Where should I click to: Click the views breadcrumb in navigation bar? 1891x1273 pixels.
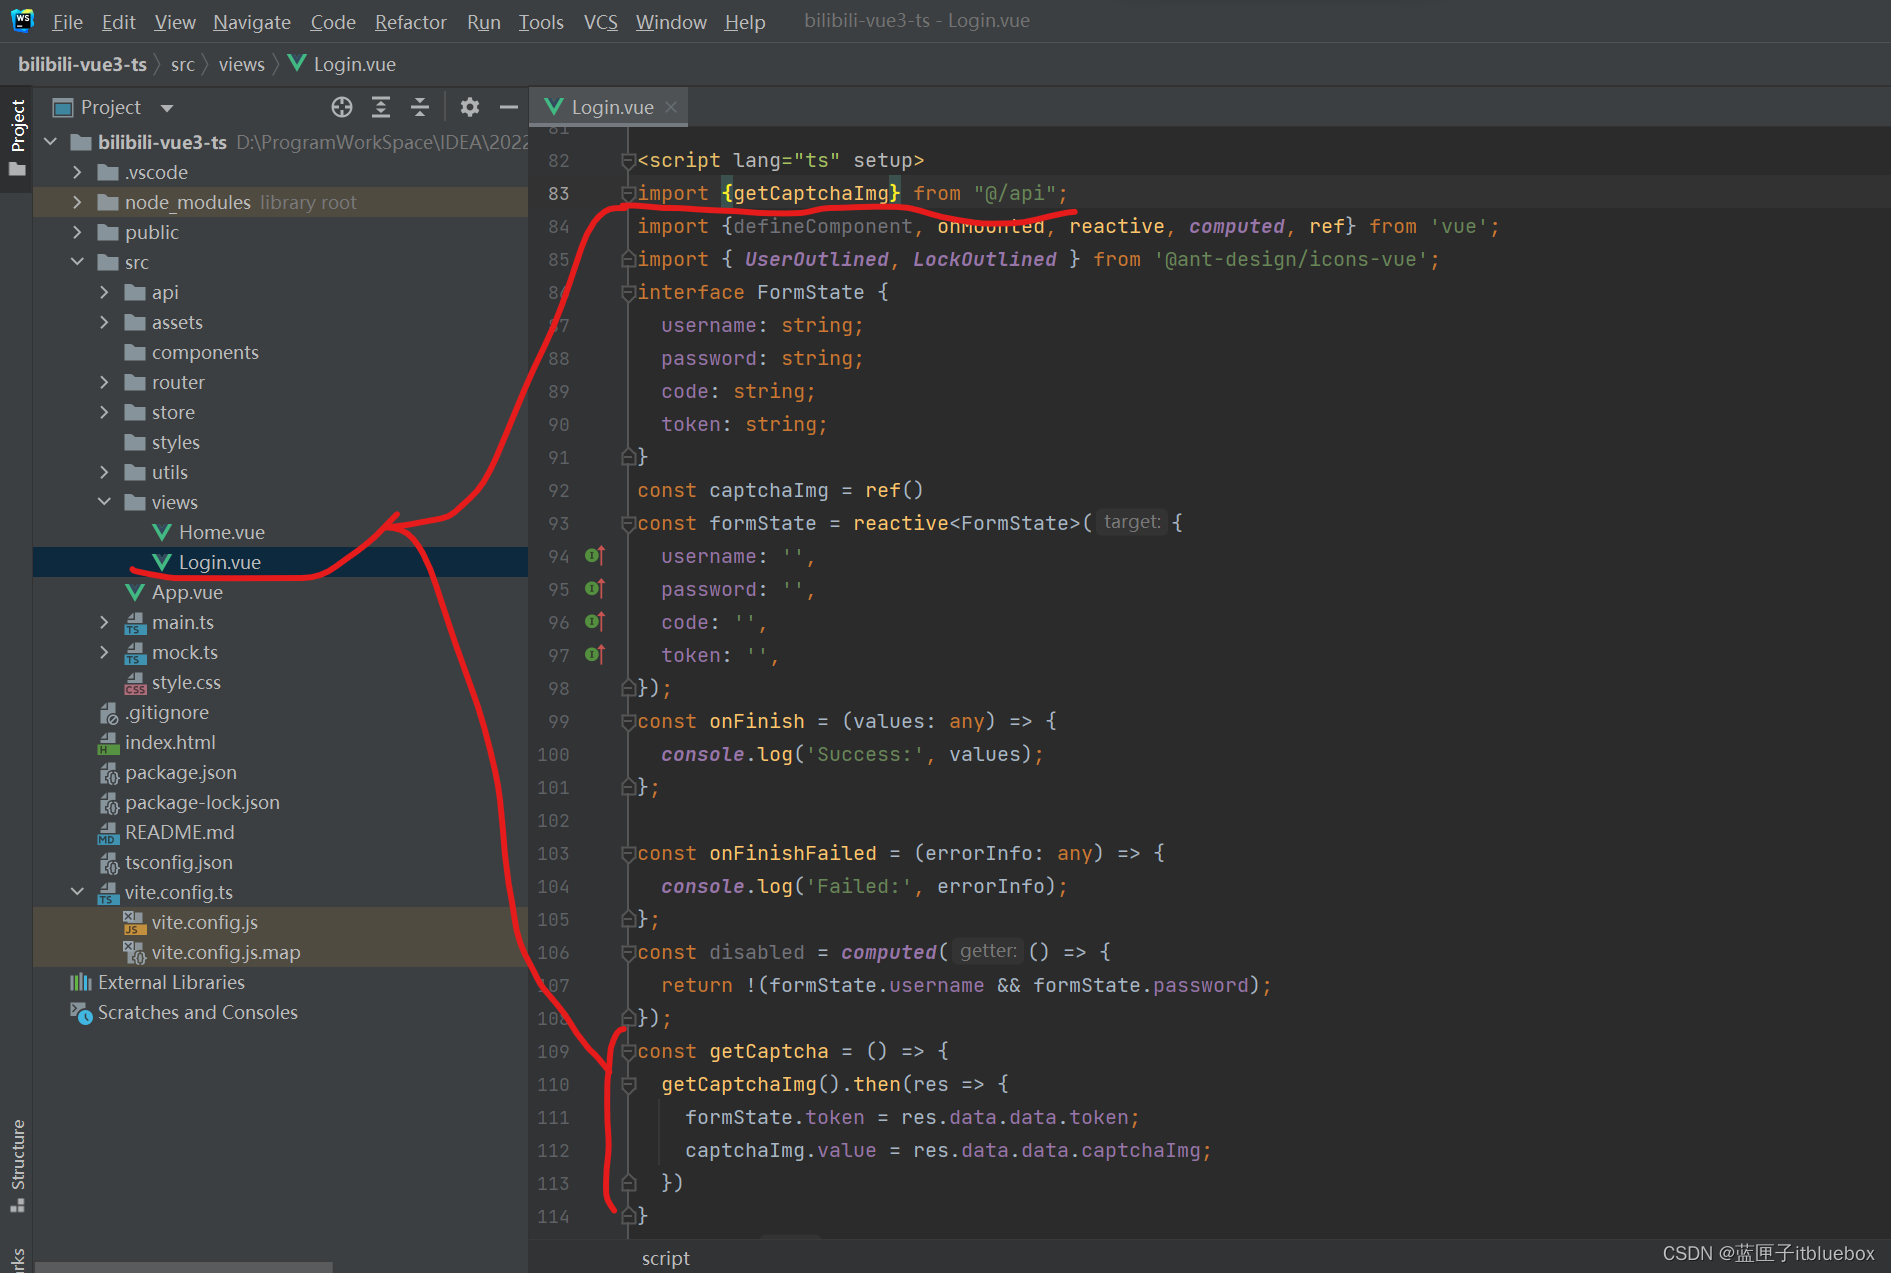tap(241, 64)
